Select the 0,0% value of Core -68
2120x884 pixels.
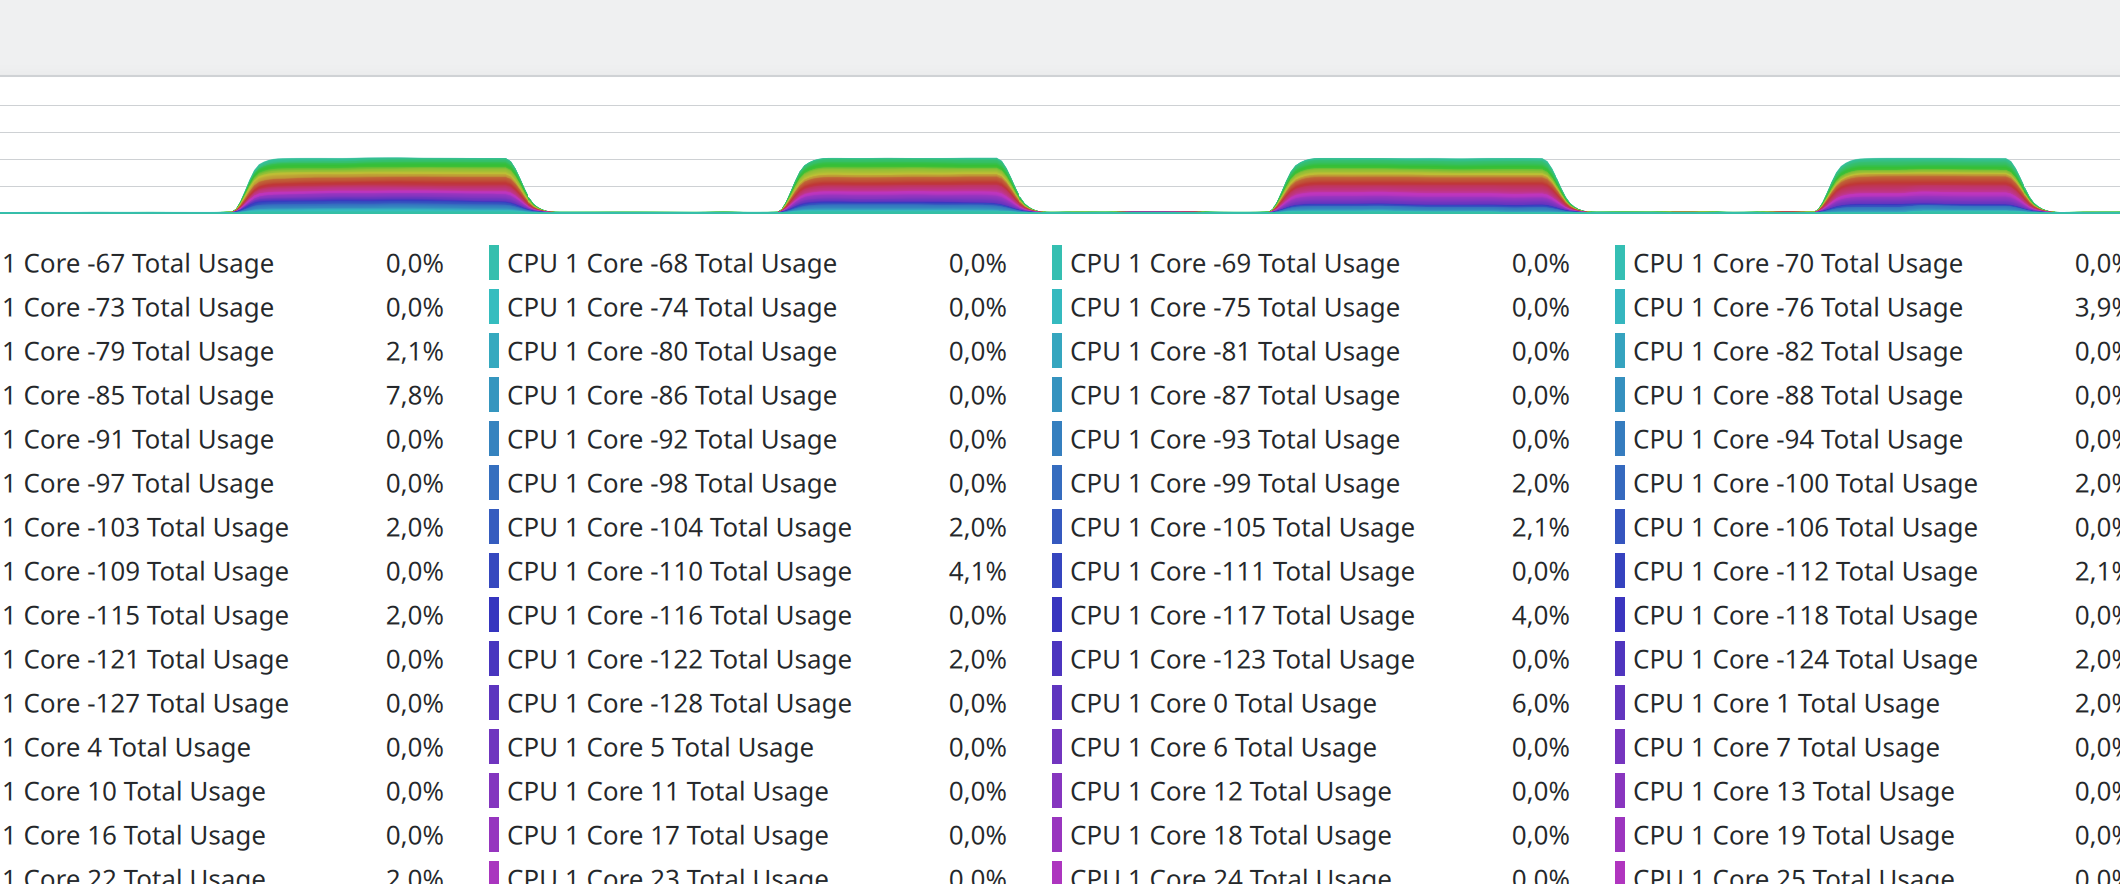978,264
